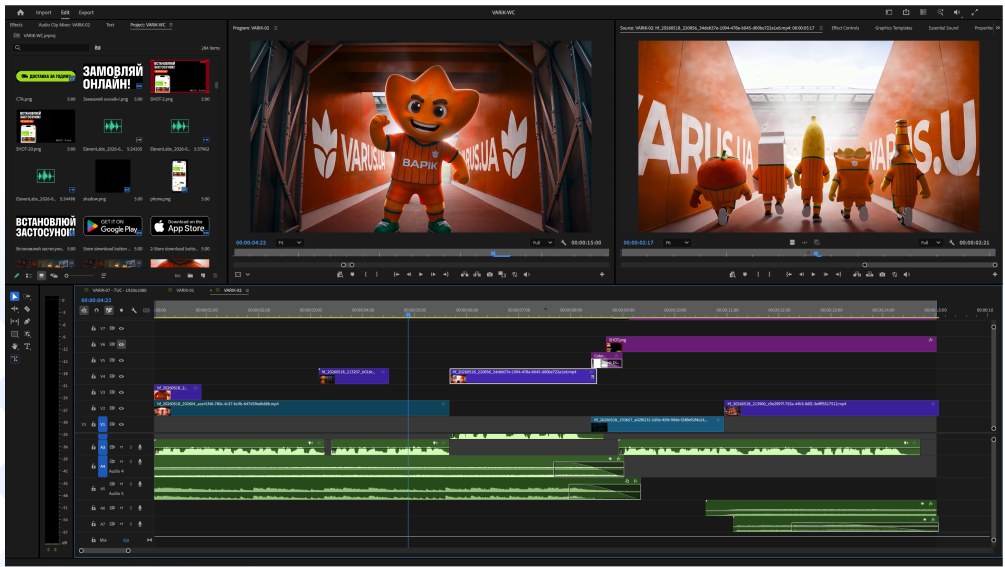Click the Source monitor timecode 00:00:02:17
Viewport: 1005px width, 567px height.
click(638, 243)
